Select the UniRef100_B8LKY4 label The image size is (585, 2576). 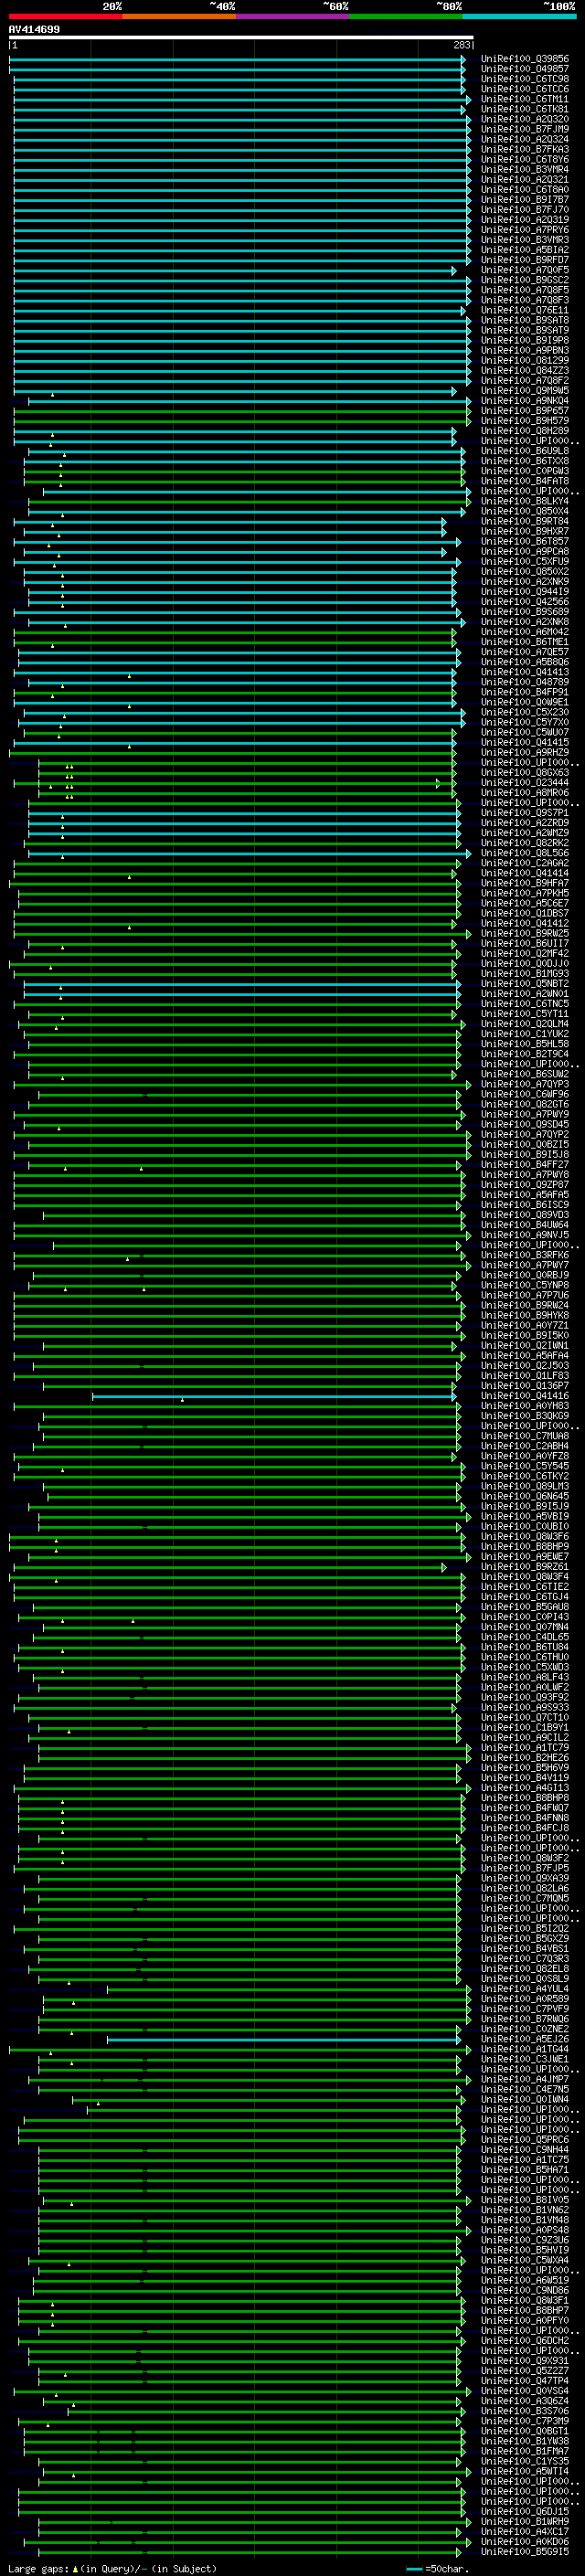tap(525, 501)
